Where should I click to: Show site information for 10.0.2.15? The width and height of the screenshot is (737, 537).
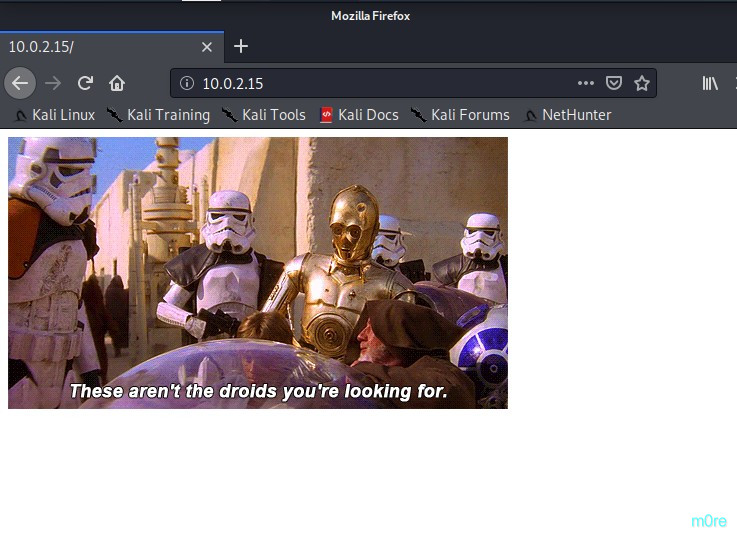(x=187, y=83)
